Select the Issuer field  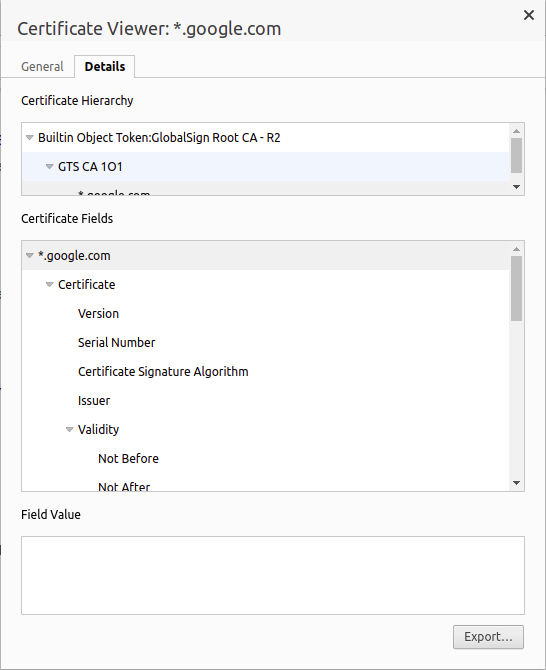pyautogui.click(x=266, y=401)
